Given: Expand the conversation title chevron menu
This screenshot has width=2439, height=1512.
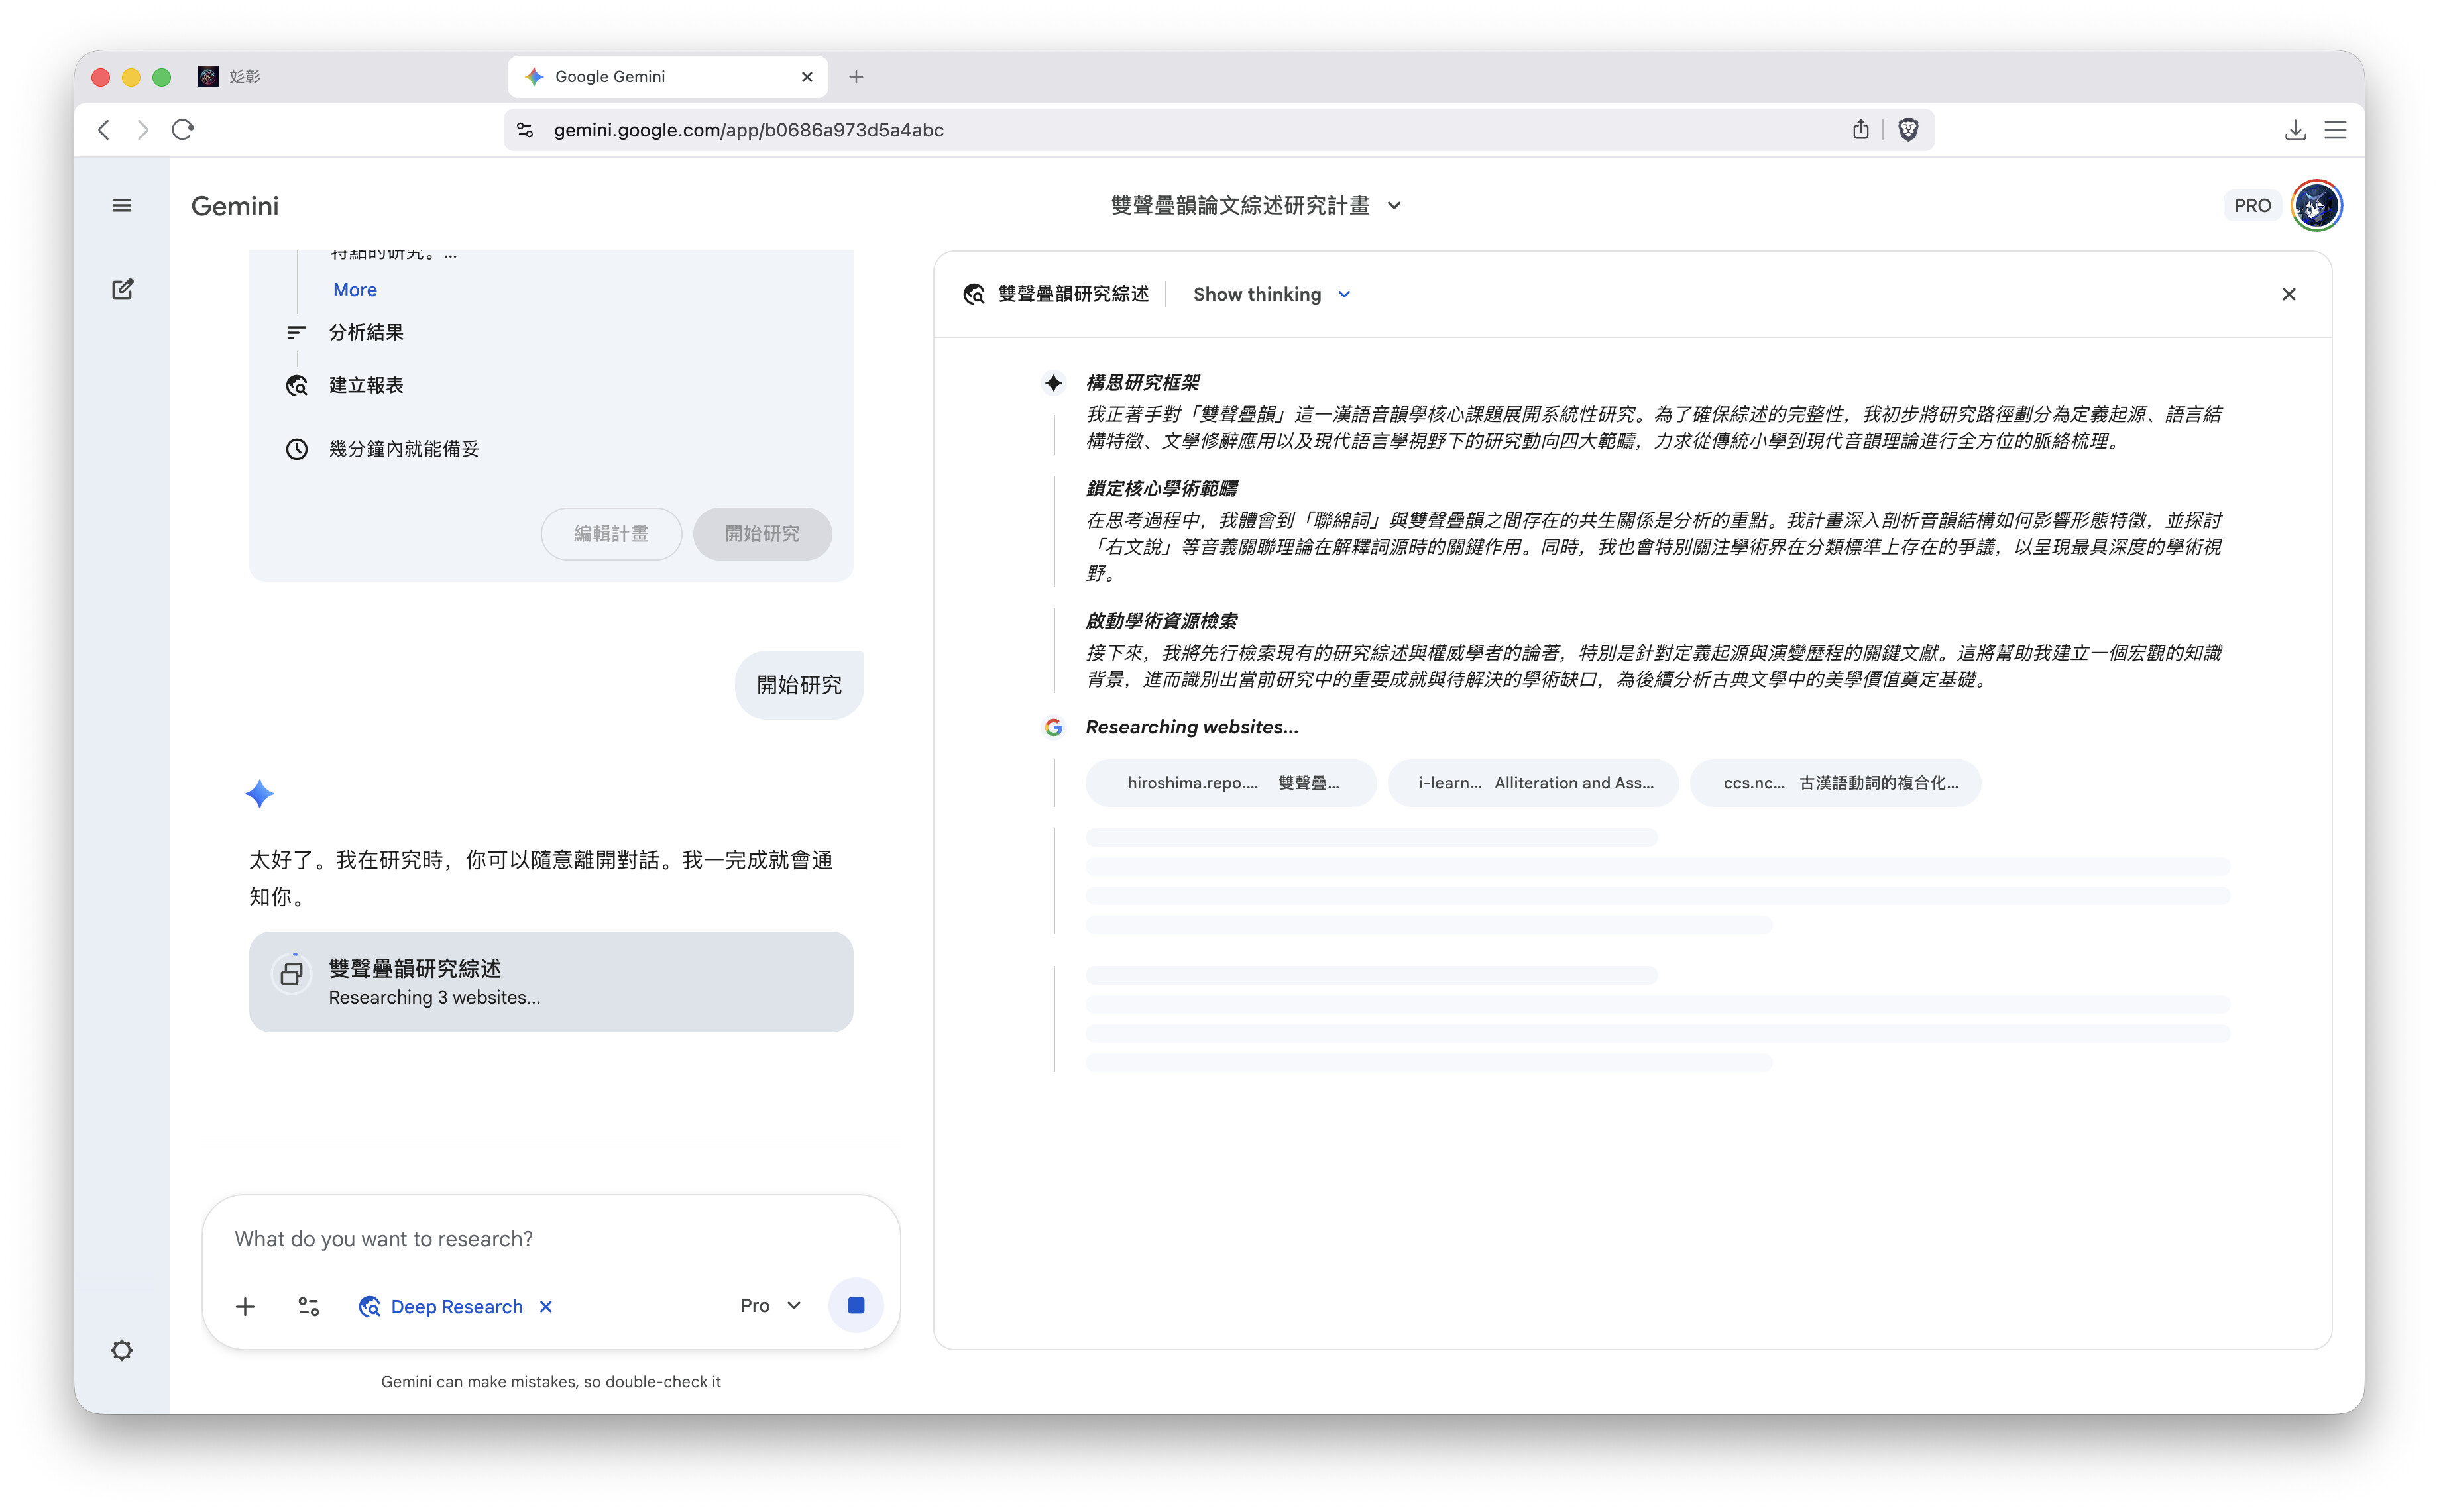Looking at the screenshot, I should click(1394, 206).
